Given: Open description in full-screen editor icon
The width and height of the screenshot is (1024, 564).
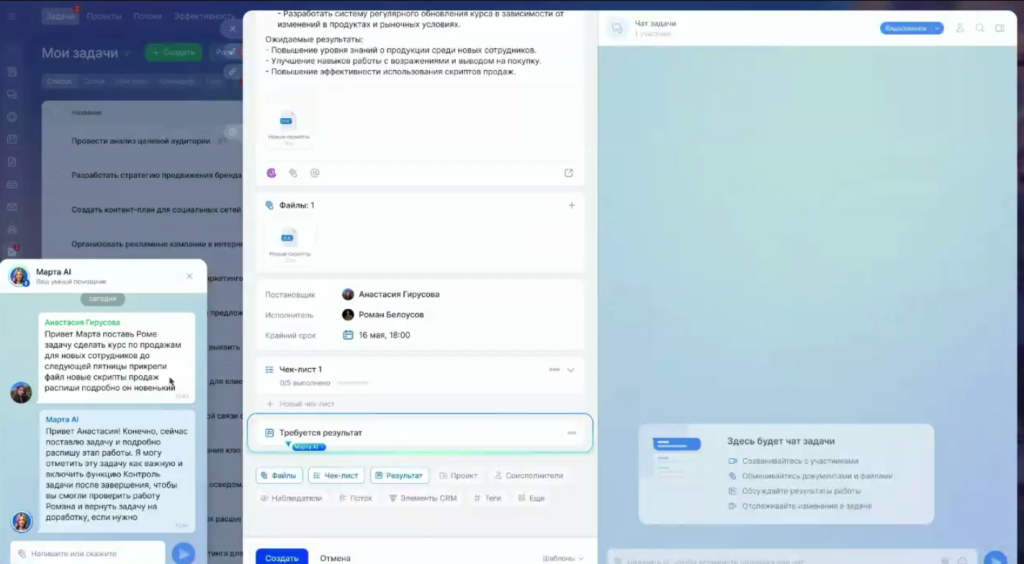Looking at the screenshot, I should [569, 173].
